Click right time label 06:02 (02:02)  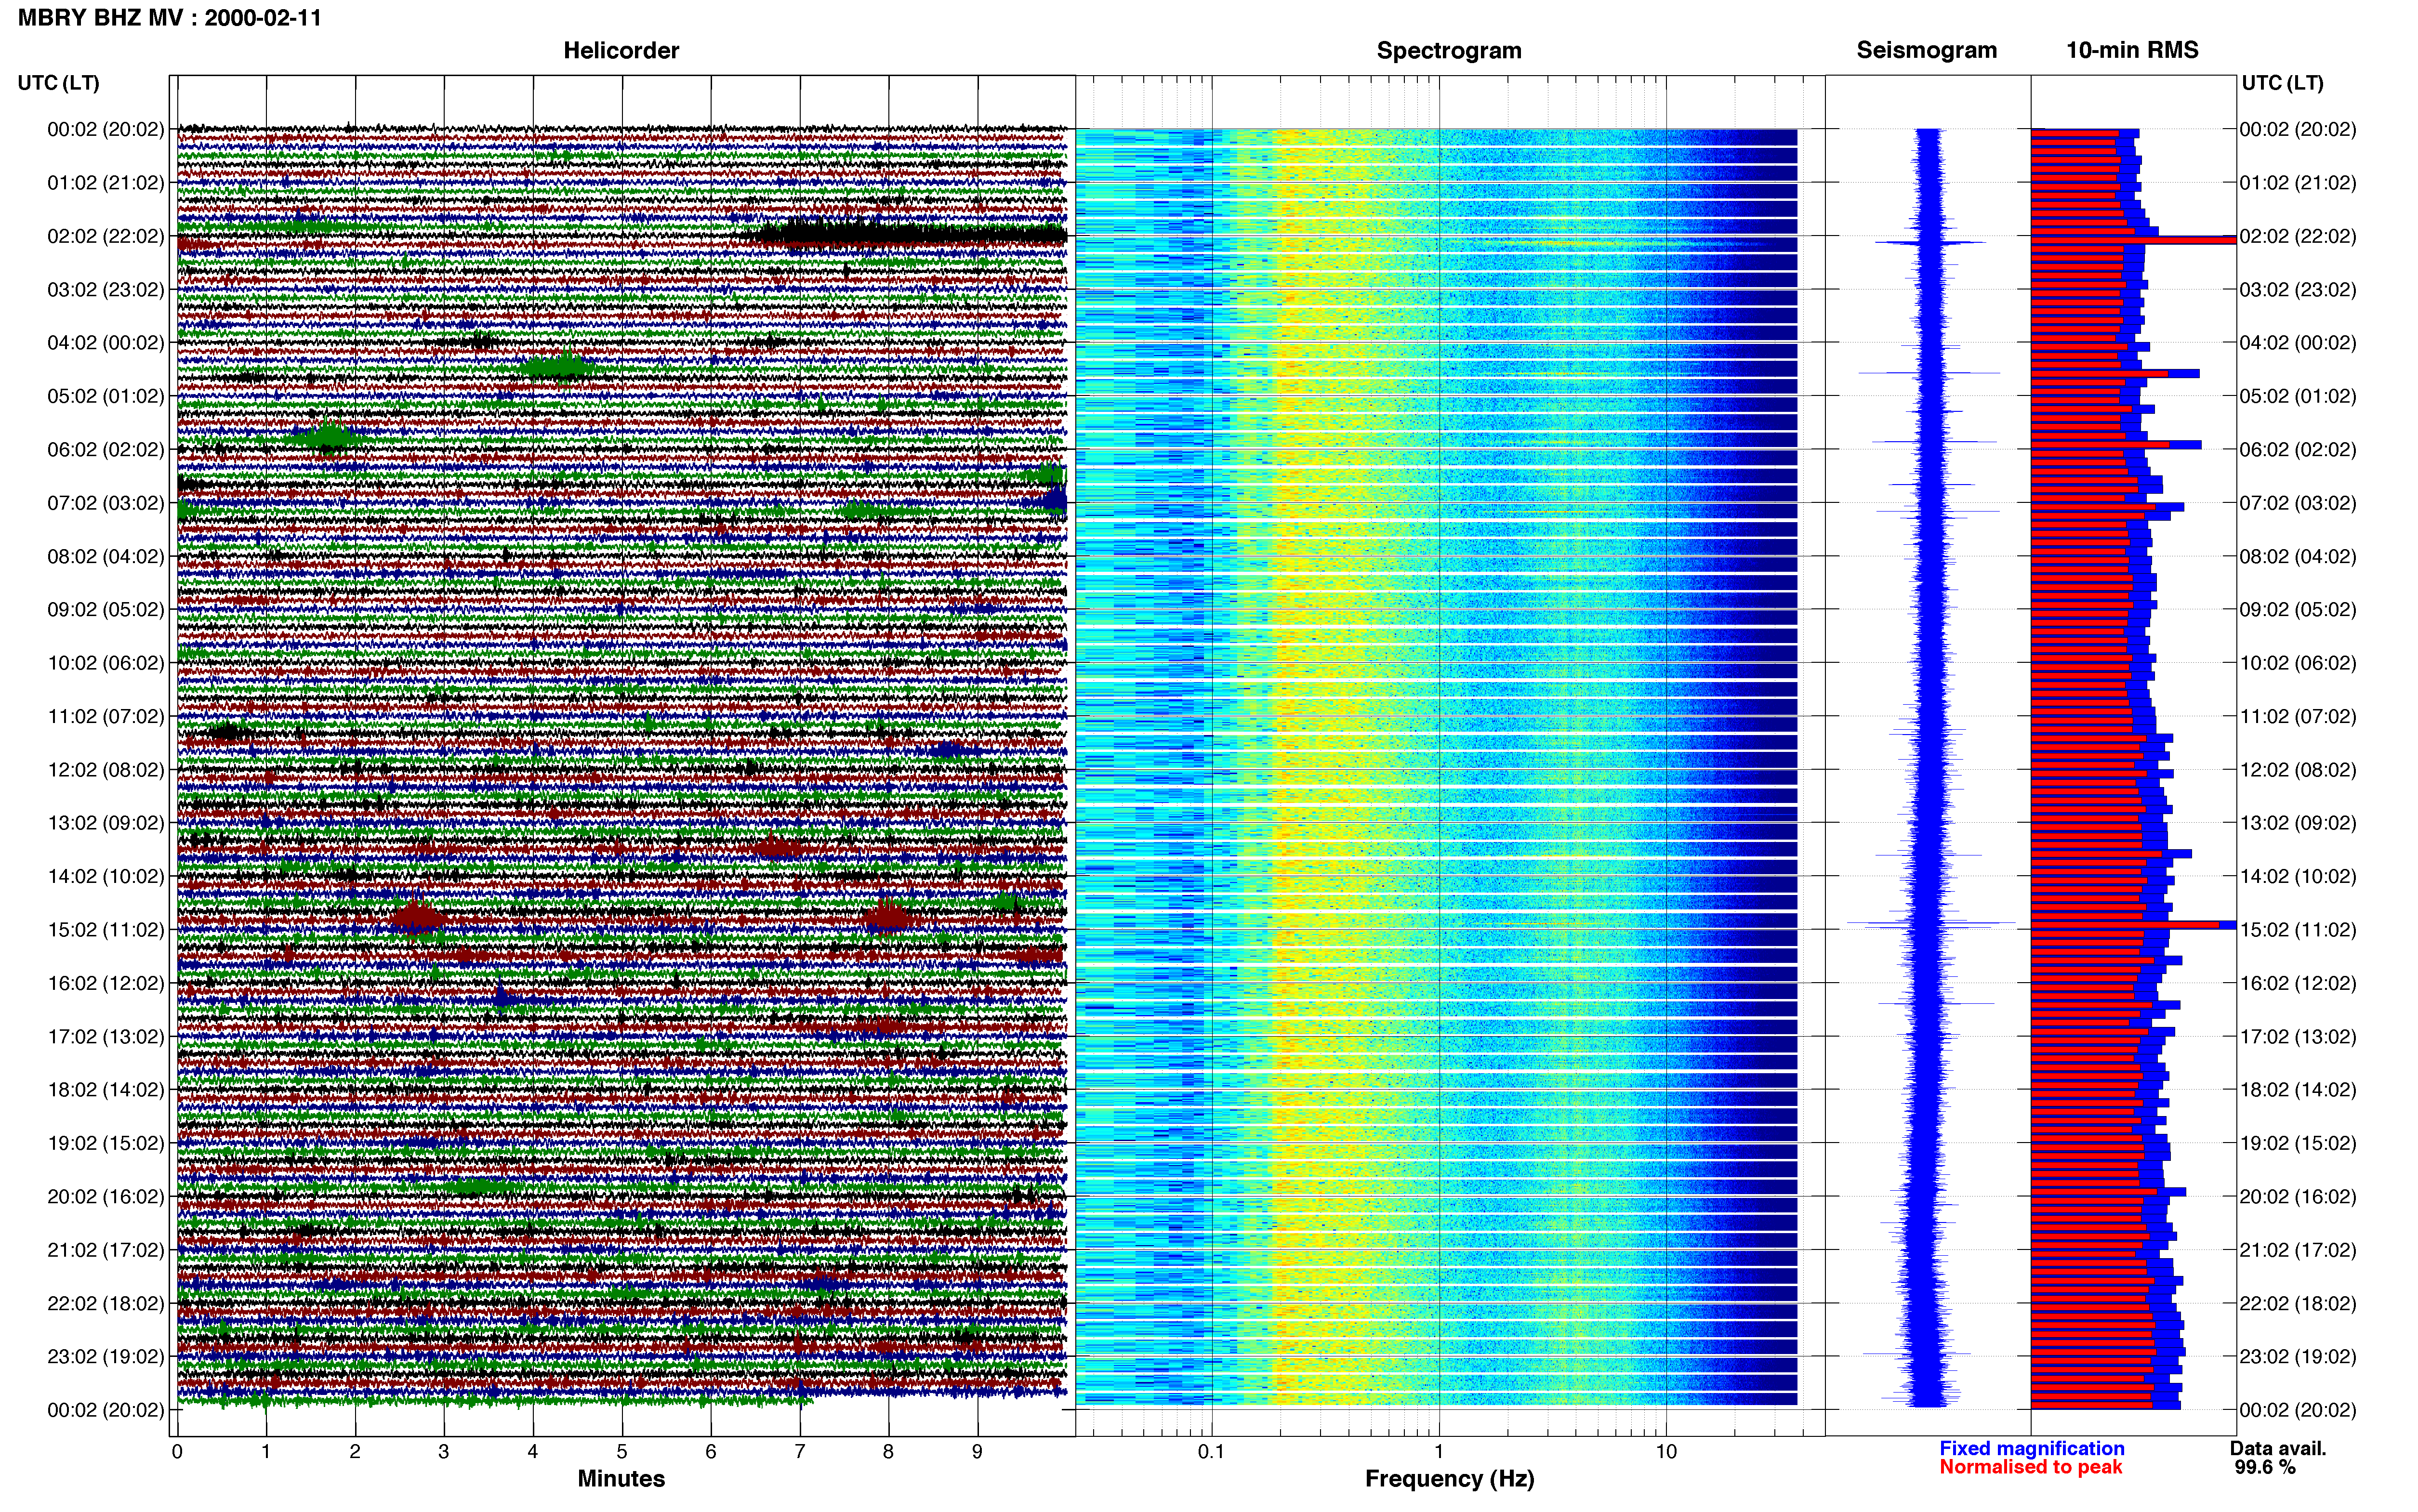pos(2297,450)
